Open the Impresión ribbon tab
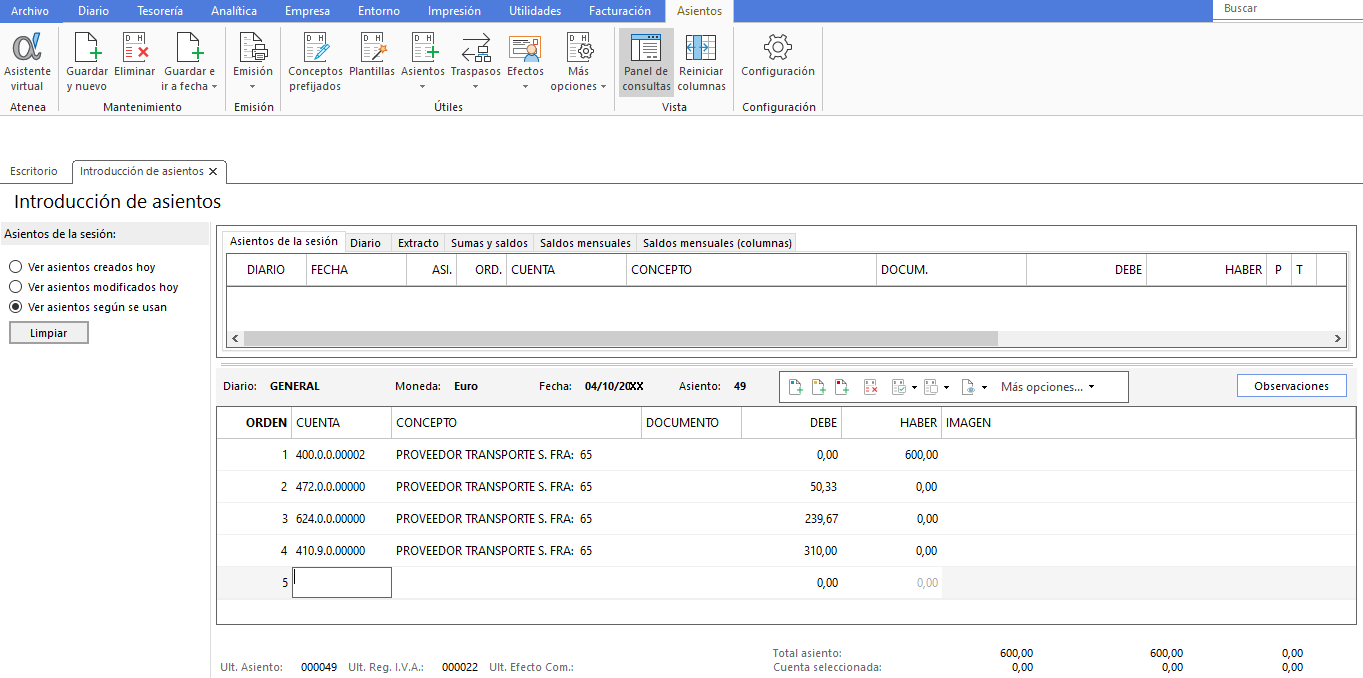The image size is (1363, 678). click(454, 11)
